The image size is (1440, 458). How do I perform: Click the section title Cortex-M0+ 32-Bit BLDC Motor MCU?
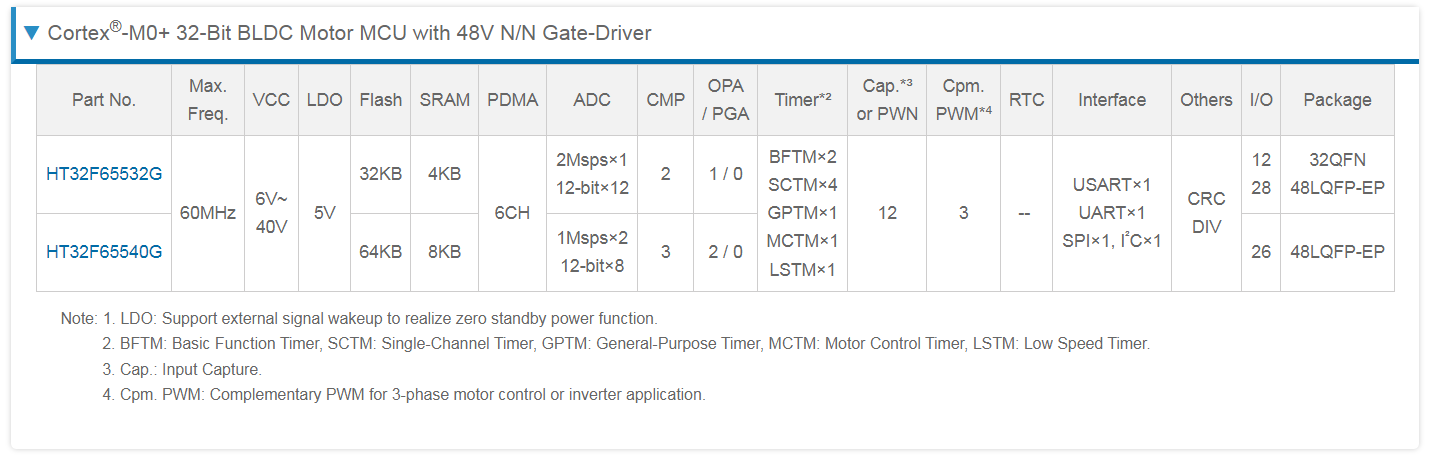point(349,33)
